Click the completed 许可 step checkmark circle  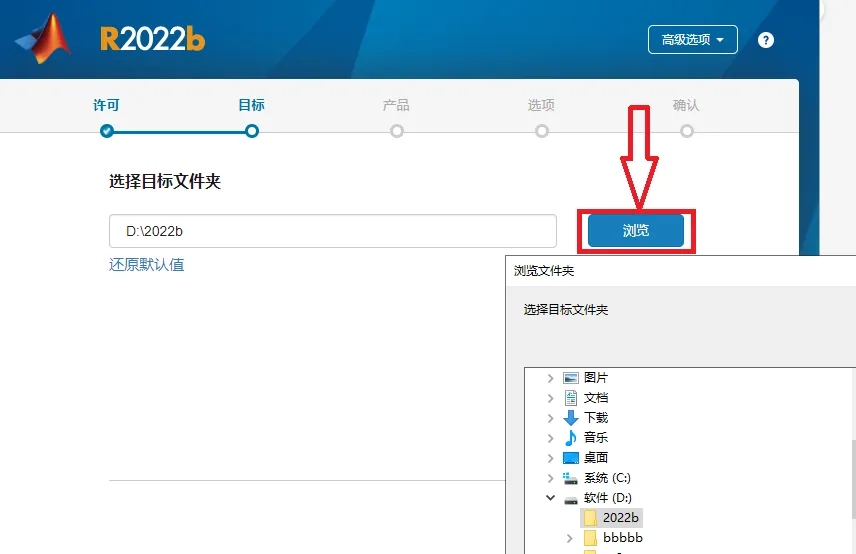[x=107, y=131]
